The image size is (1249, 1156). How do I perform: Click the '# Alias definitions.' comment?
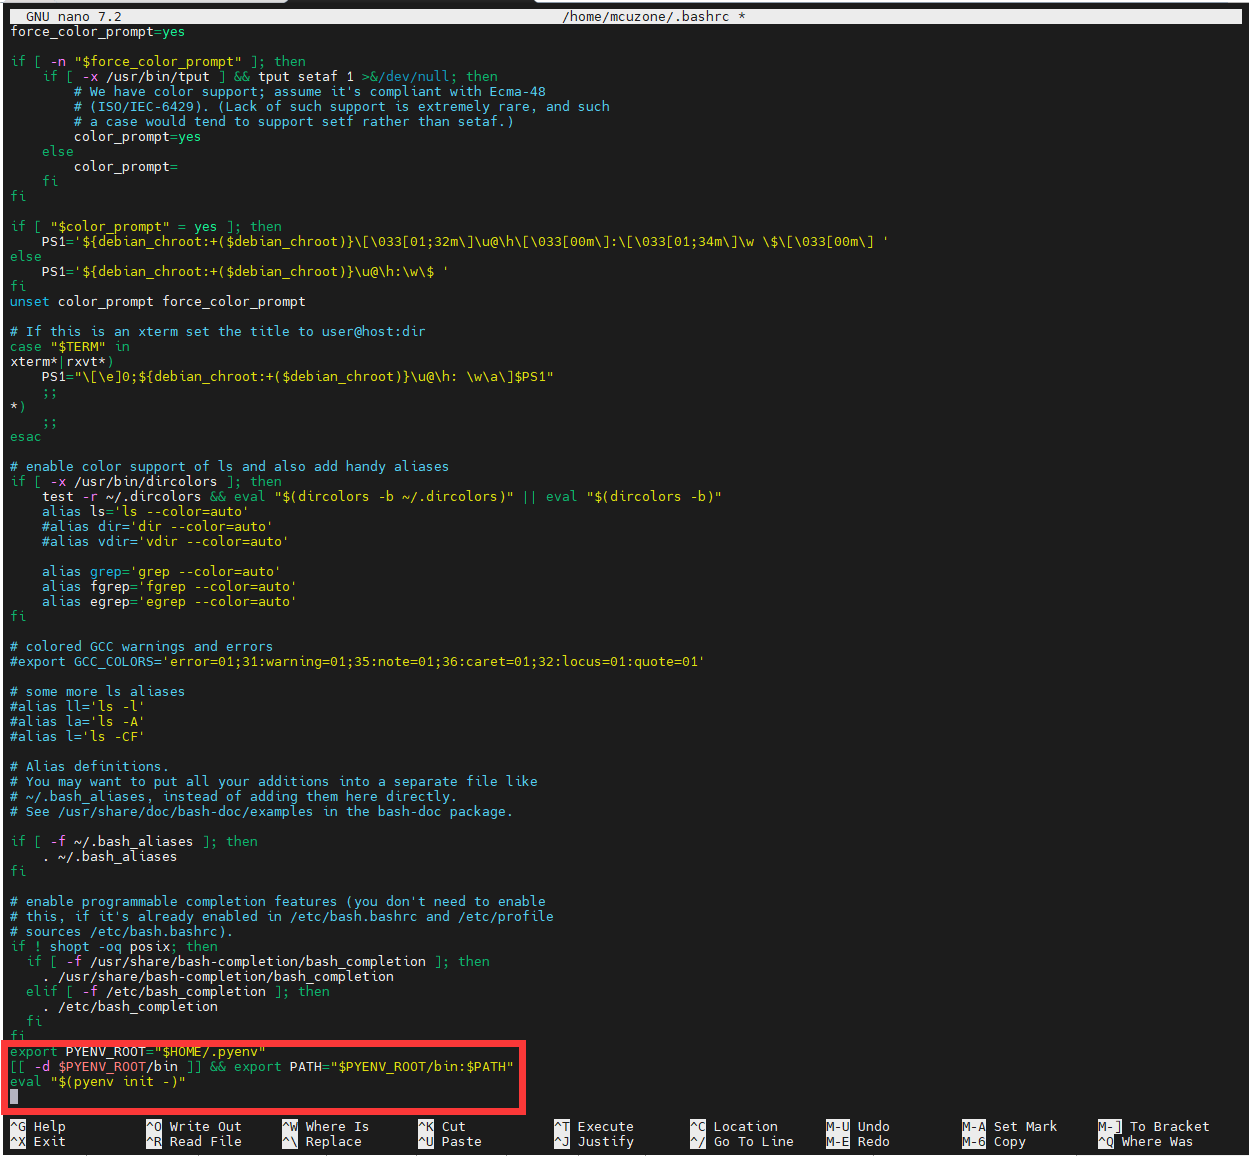(x=90, y=766)
